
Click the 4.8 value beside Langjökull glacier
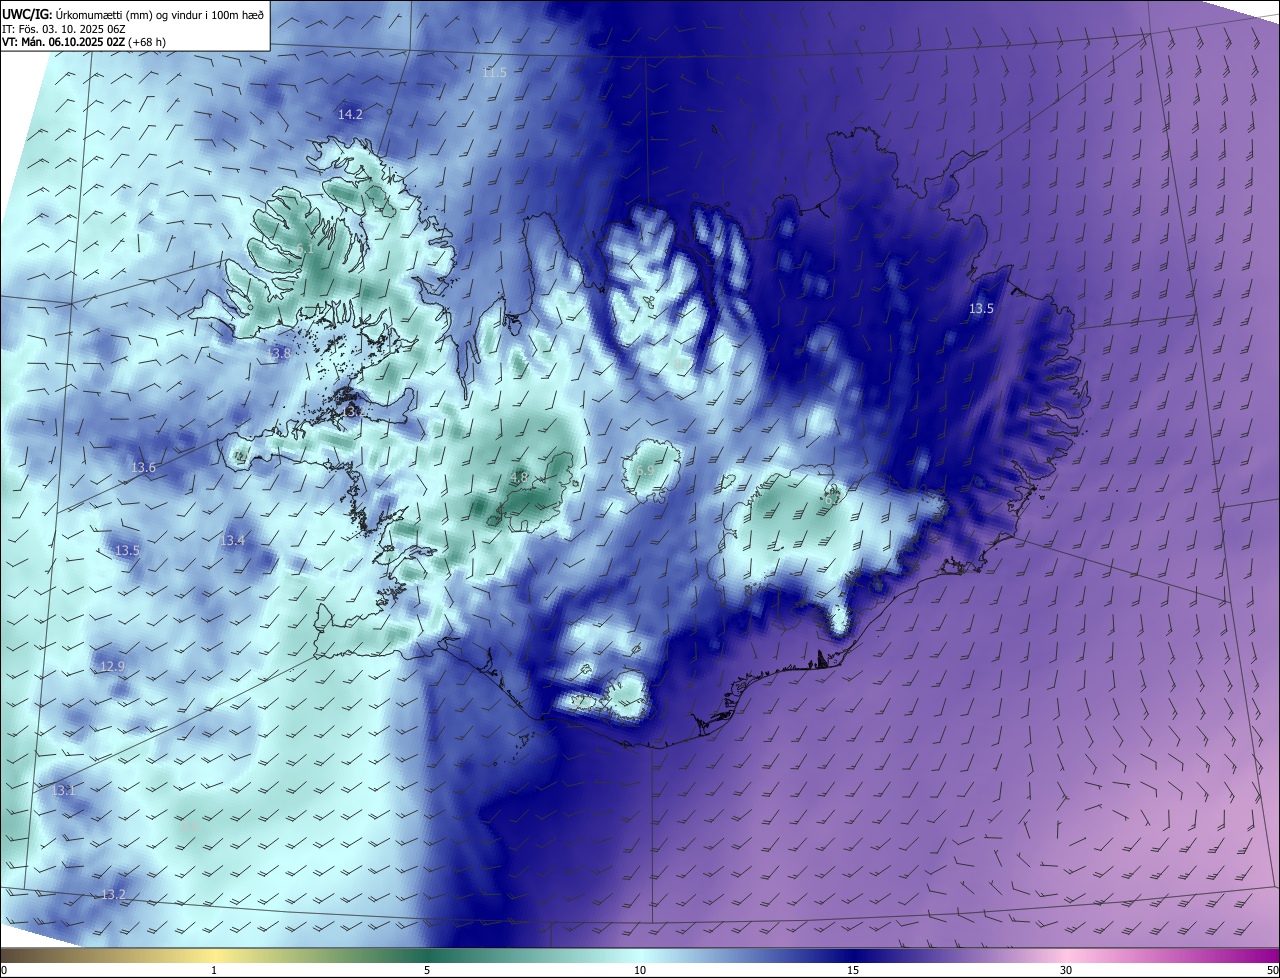pos(519,478)
